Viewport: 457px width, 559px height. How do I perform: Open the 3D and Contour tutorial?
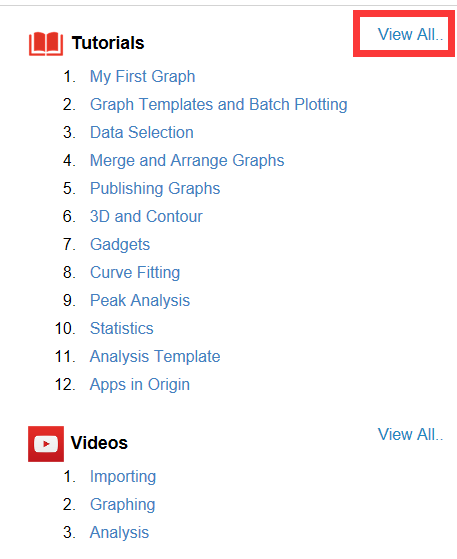pos(146,216)
